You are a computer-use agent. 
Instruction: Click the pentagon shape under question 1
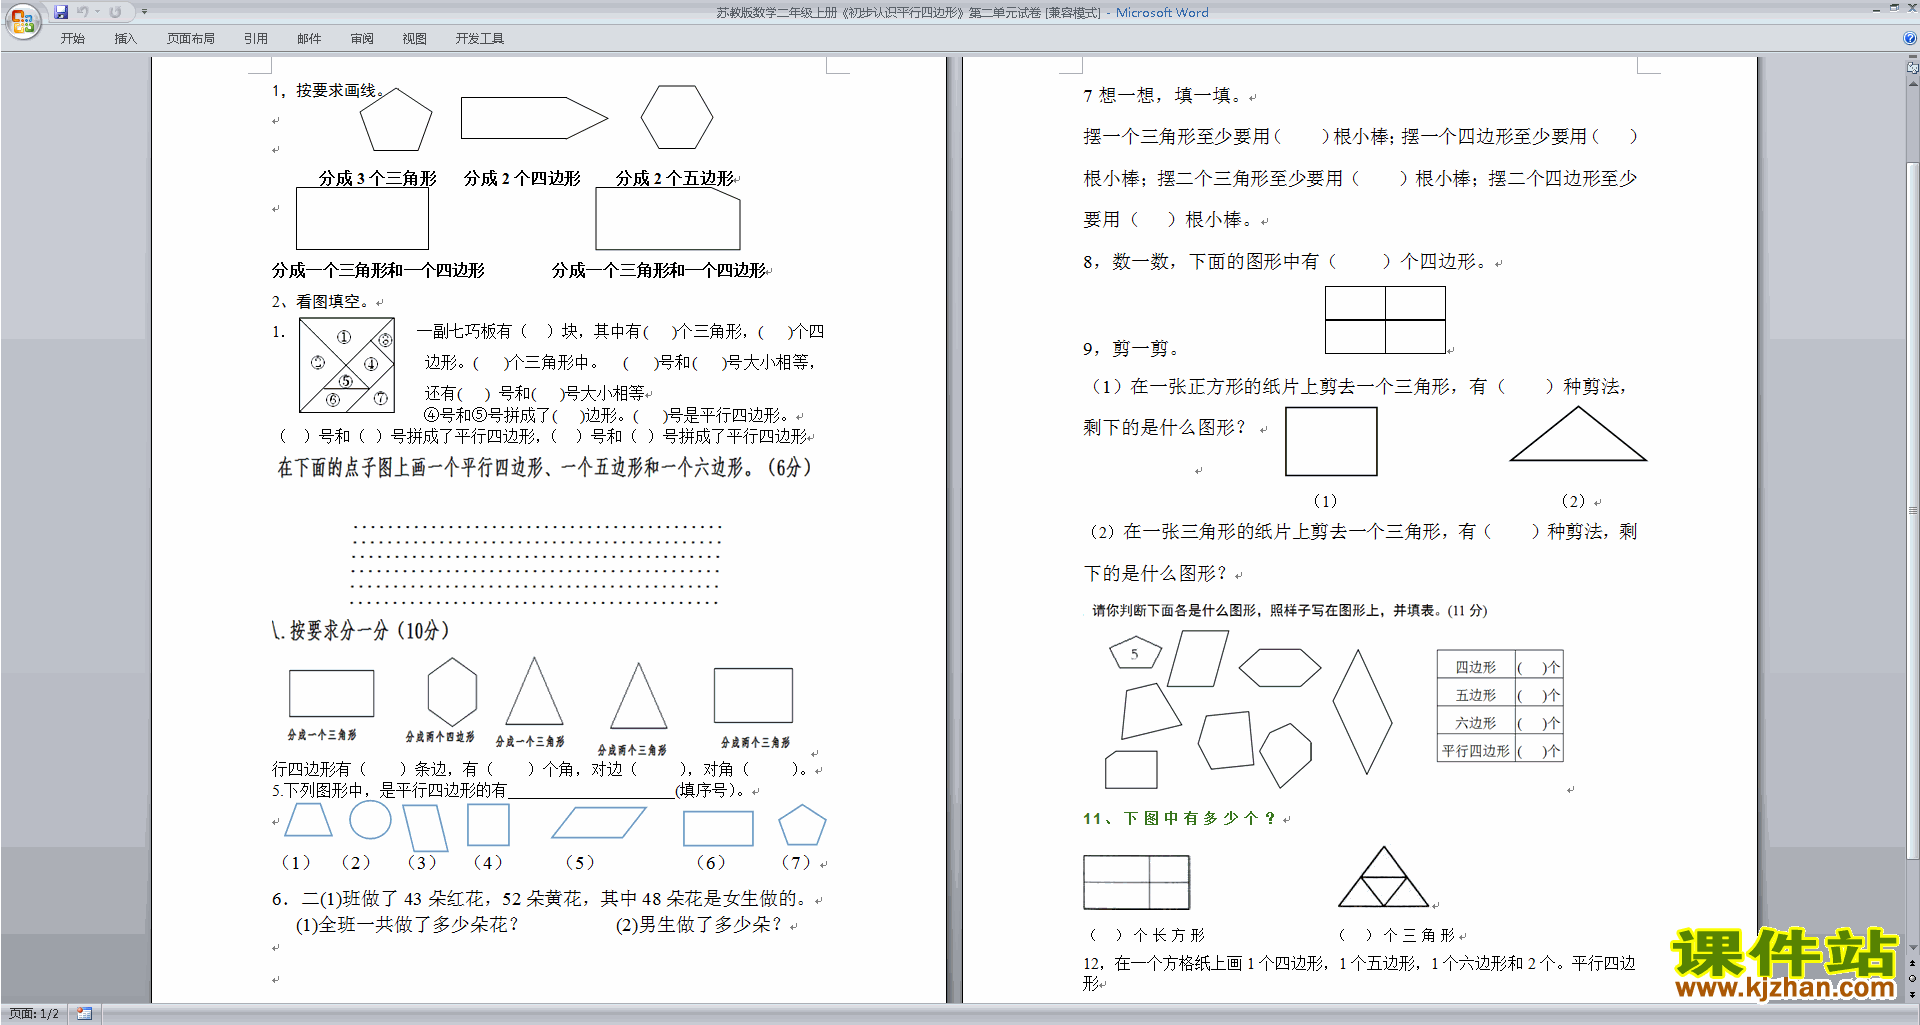[x=396, y=119]
